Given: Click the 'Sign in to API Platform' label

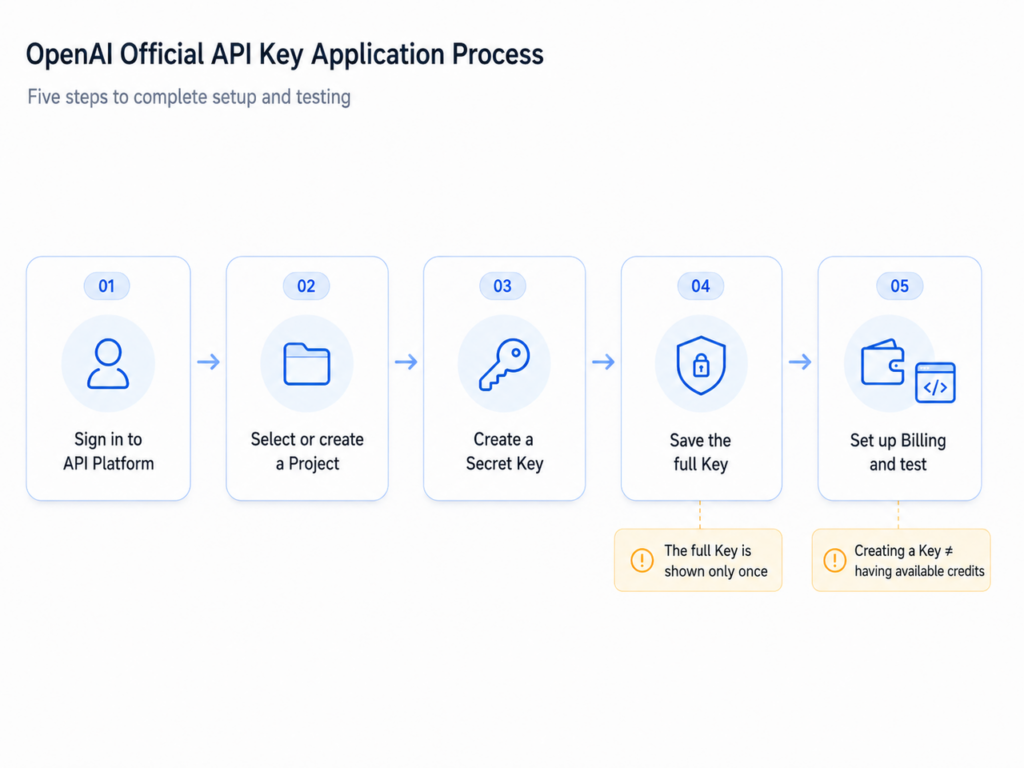Looking at the screenshot, I should 108,451.
